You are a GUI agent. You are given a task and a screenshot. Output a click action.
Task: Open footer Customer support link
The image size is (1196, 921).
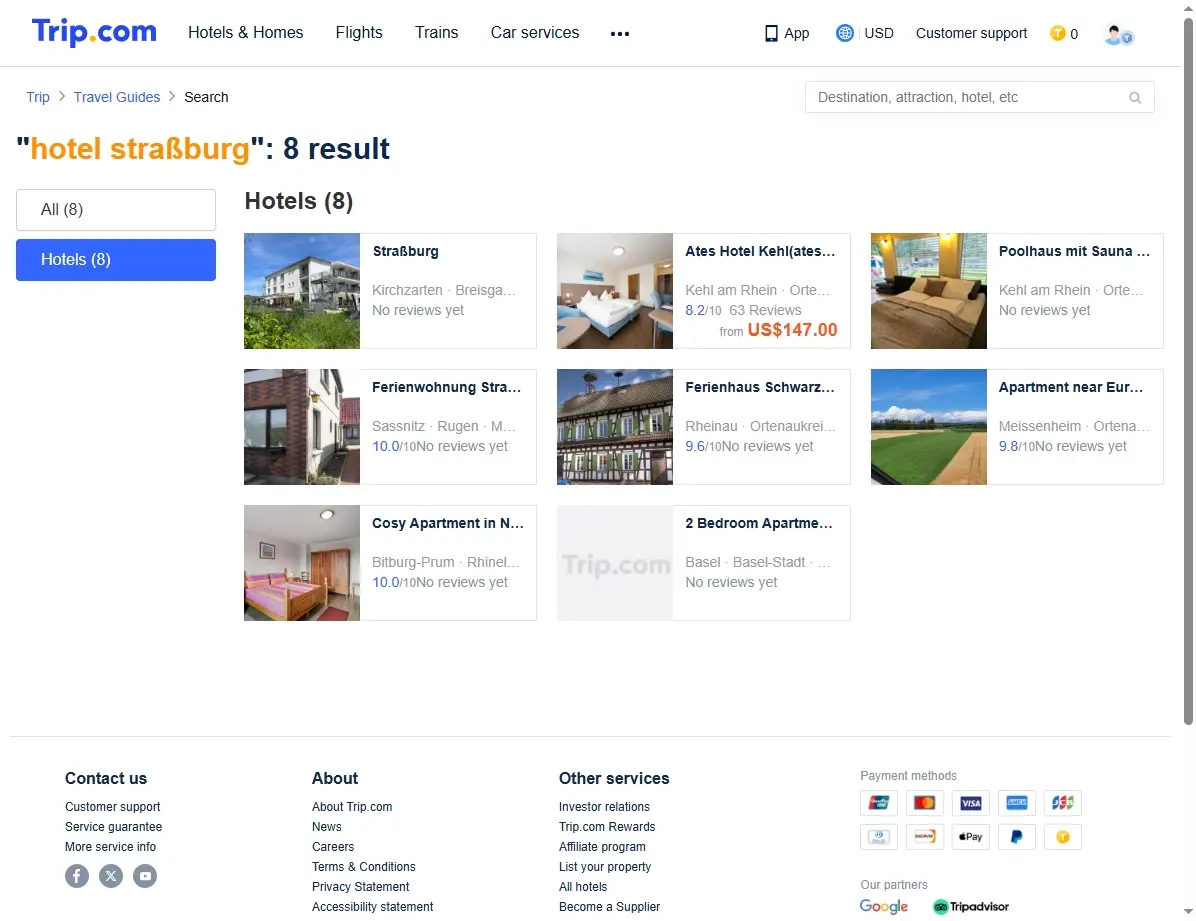(x=113, y=807)
